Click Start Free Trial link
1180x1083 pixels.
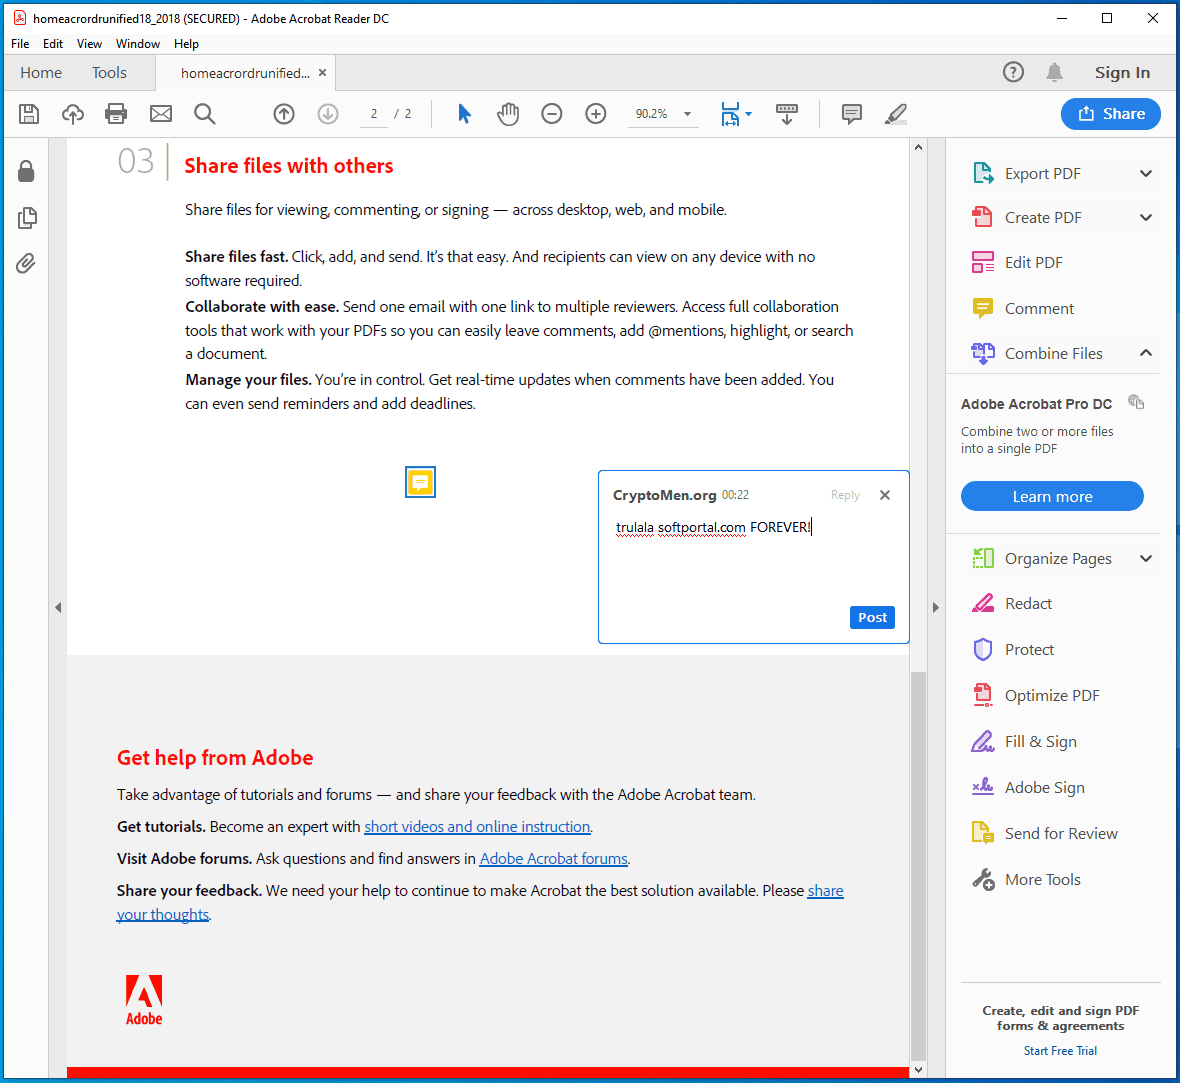1060,1051
